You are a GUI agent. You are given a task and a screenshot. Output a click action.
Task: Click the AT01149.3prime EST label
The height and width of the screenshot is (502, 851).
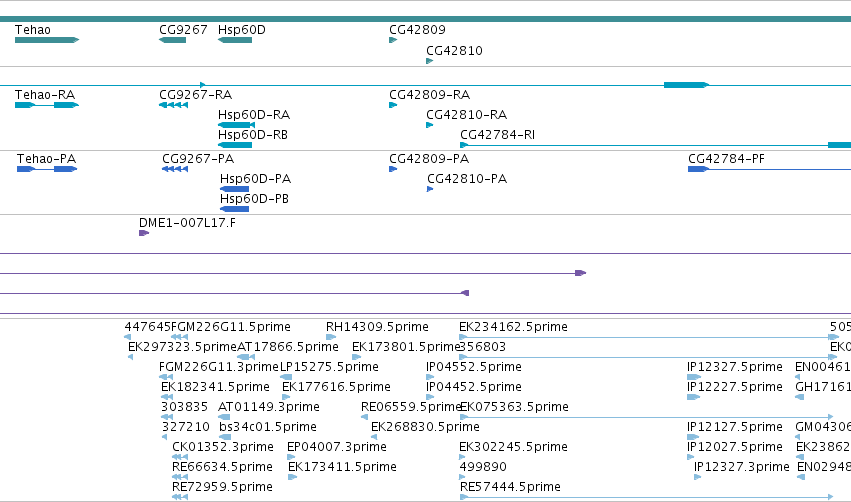[x=269, y=406]
